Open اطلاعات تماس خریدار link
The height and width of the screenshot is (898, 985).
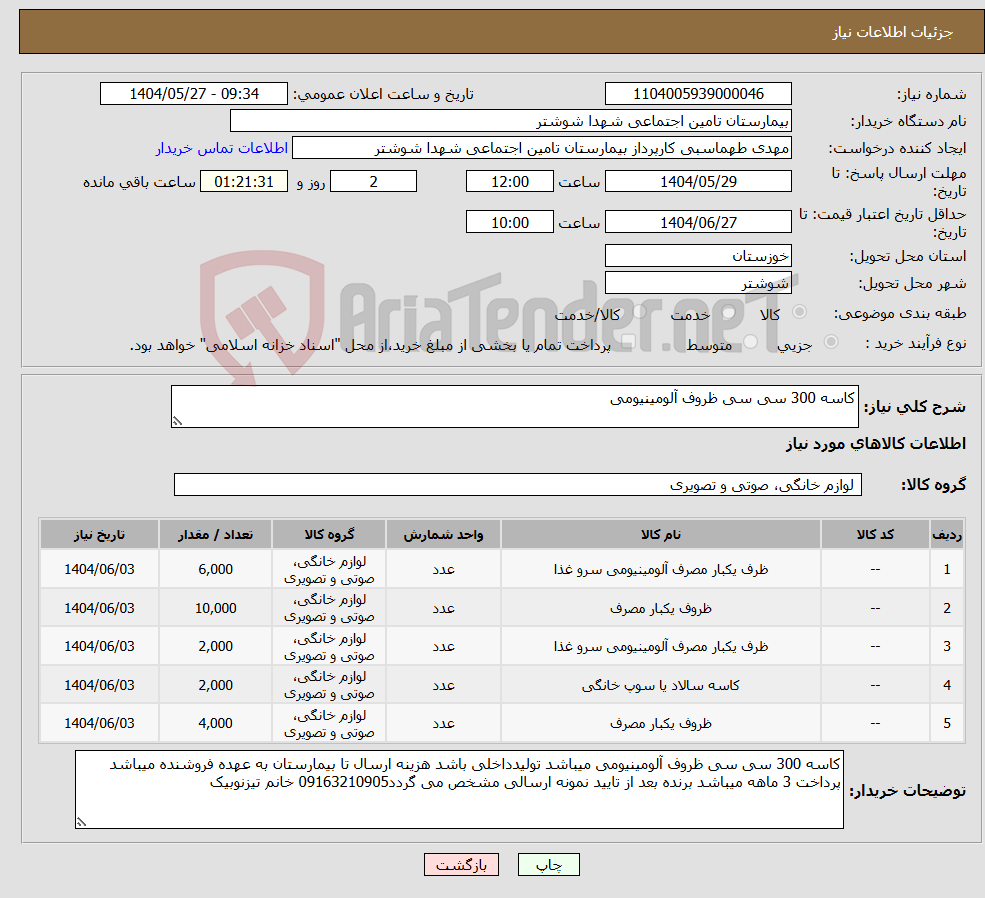(x=222, y=148)
